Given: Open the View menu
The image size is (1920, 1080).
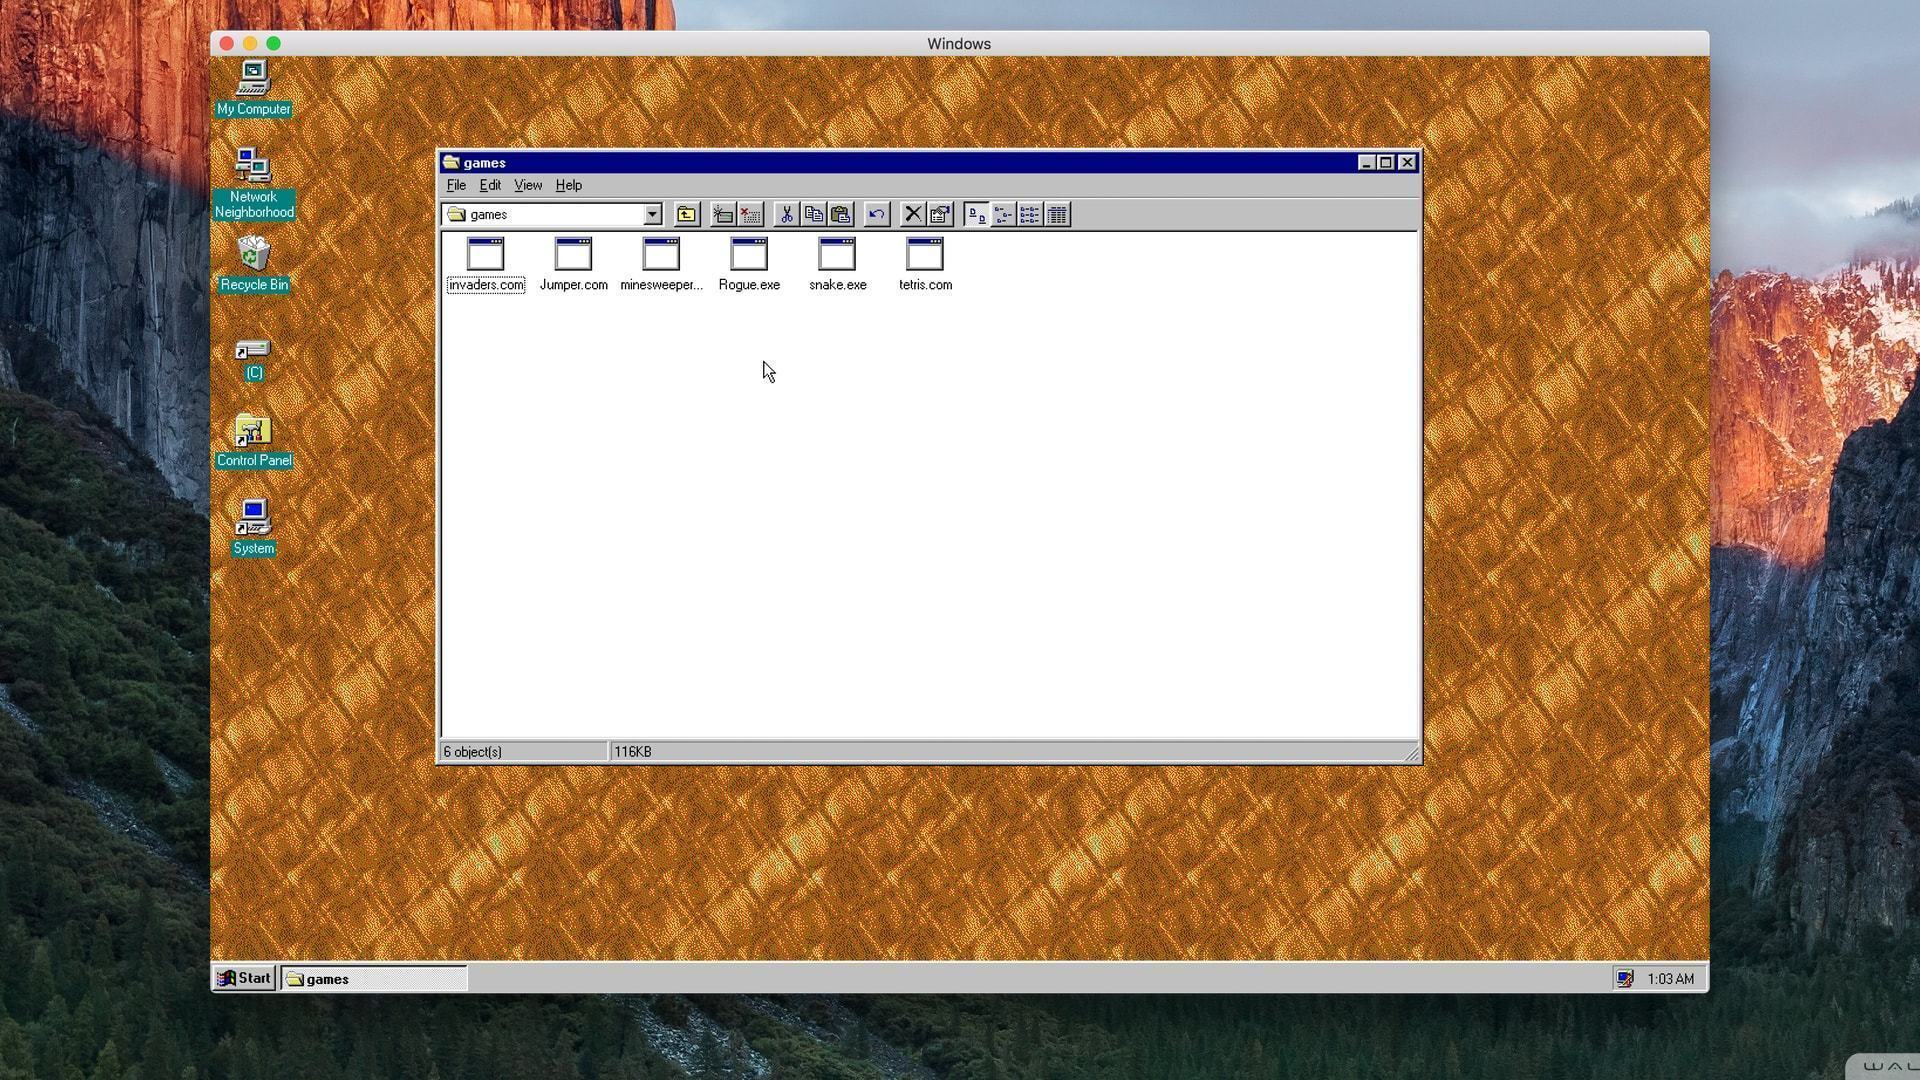Looking at the screenshot, I should tap(528, 185).
